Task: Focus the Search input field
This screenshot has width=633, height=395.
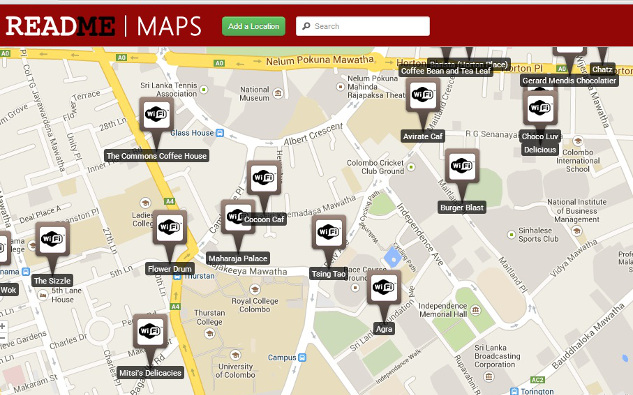Action: tap(363, 26)
